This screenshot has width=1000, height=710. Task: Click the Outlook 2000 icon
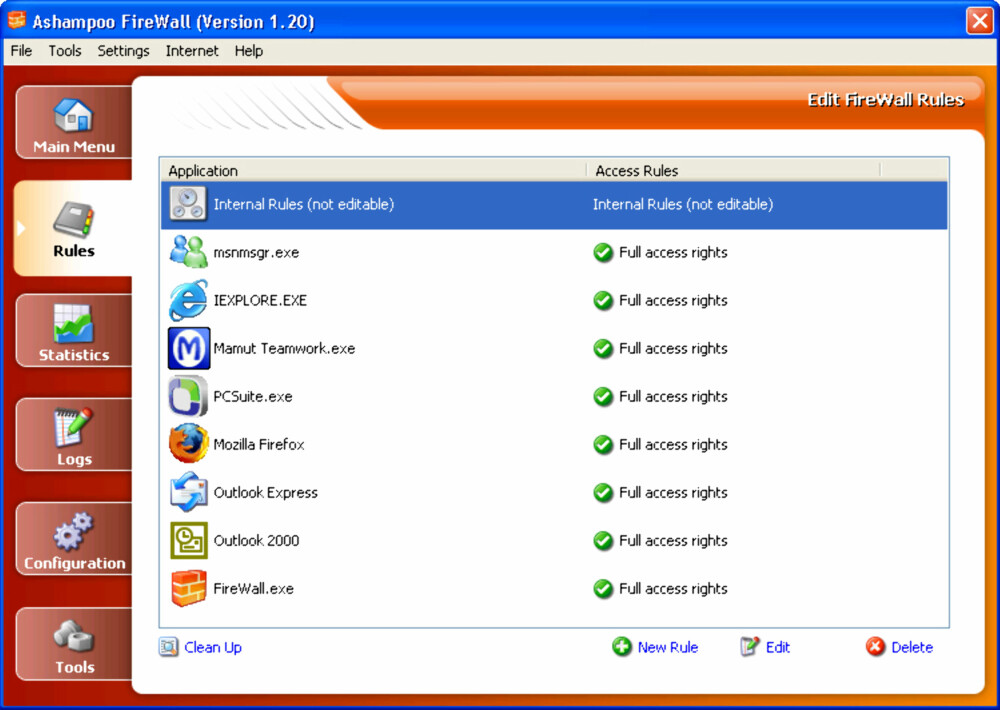(x=189, y=540)
